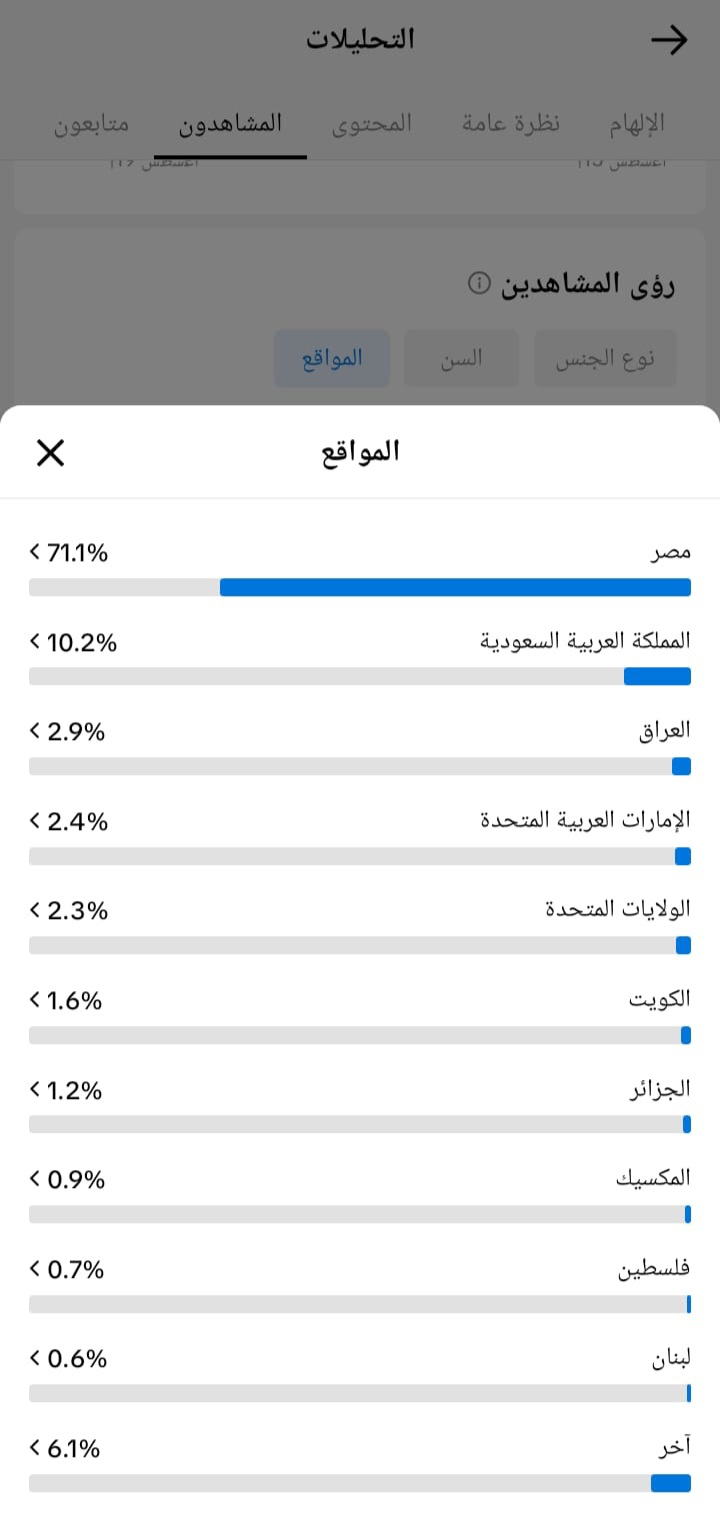Select the نوع الجنس filter chip
Image resolution: width=720 pixels, height=1519 pixels.
coord(605,358)
